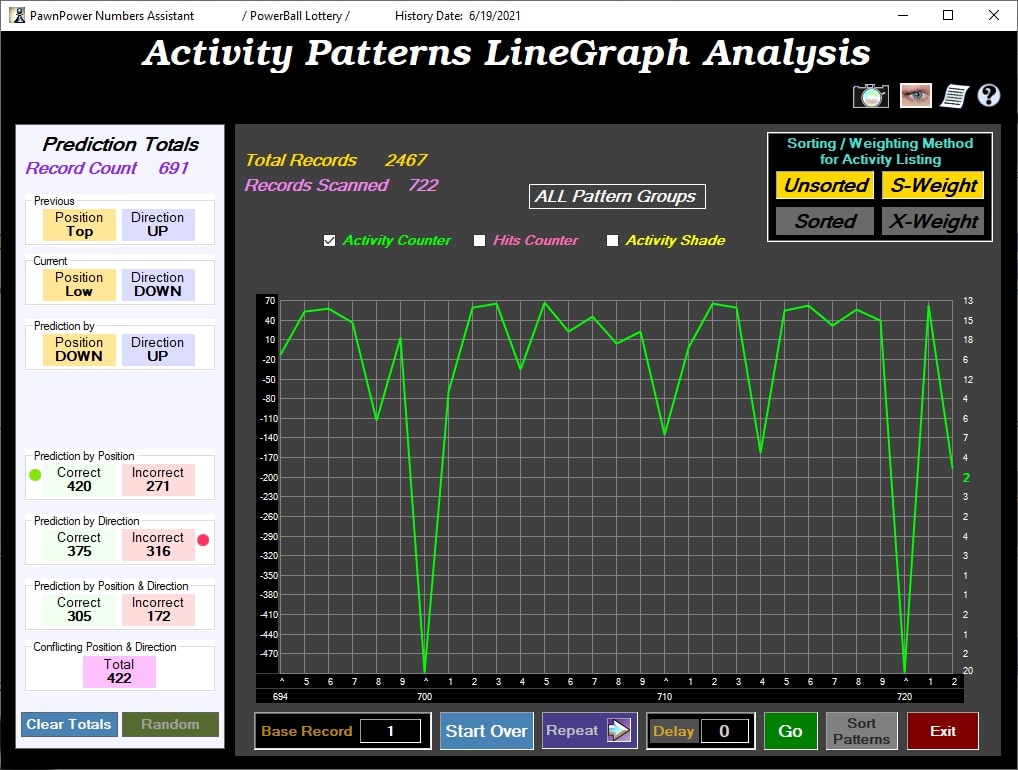Click the camera snapshot icon
This screenshot has width=1018, height=770.
tap(870, 95)
